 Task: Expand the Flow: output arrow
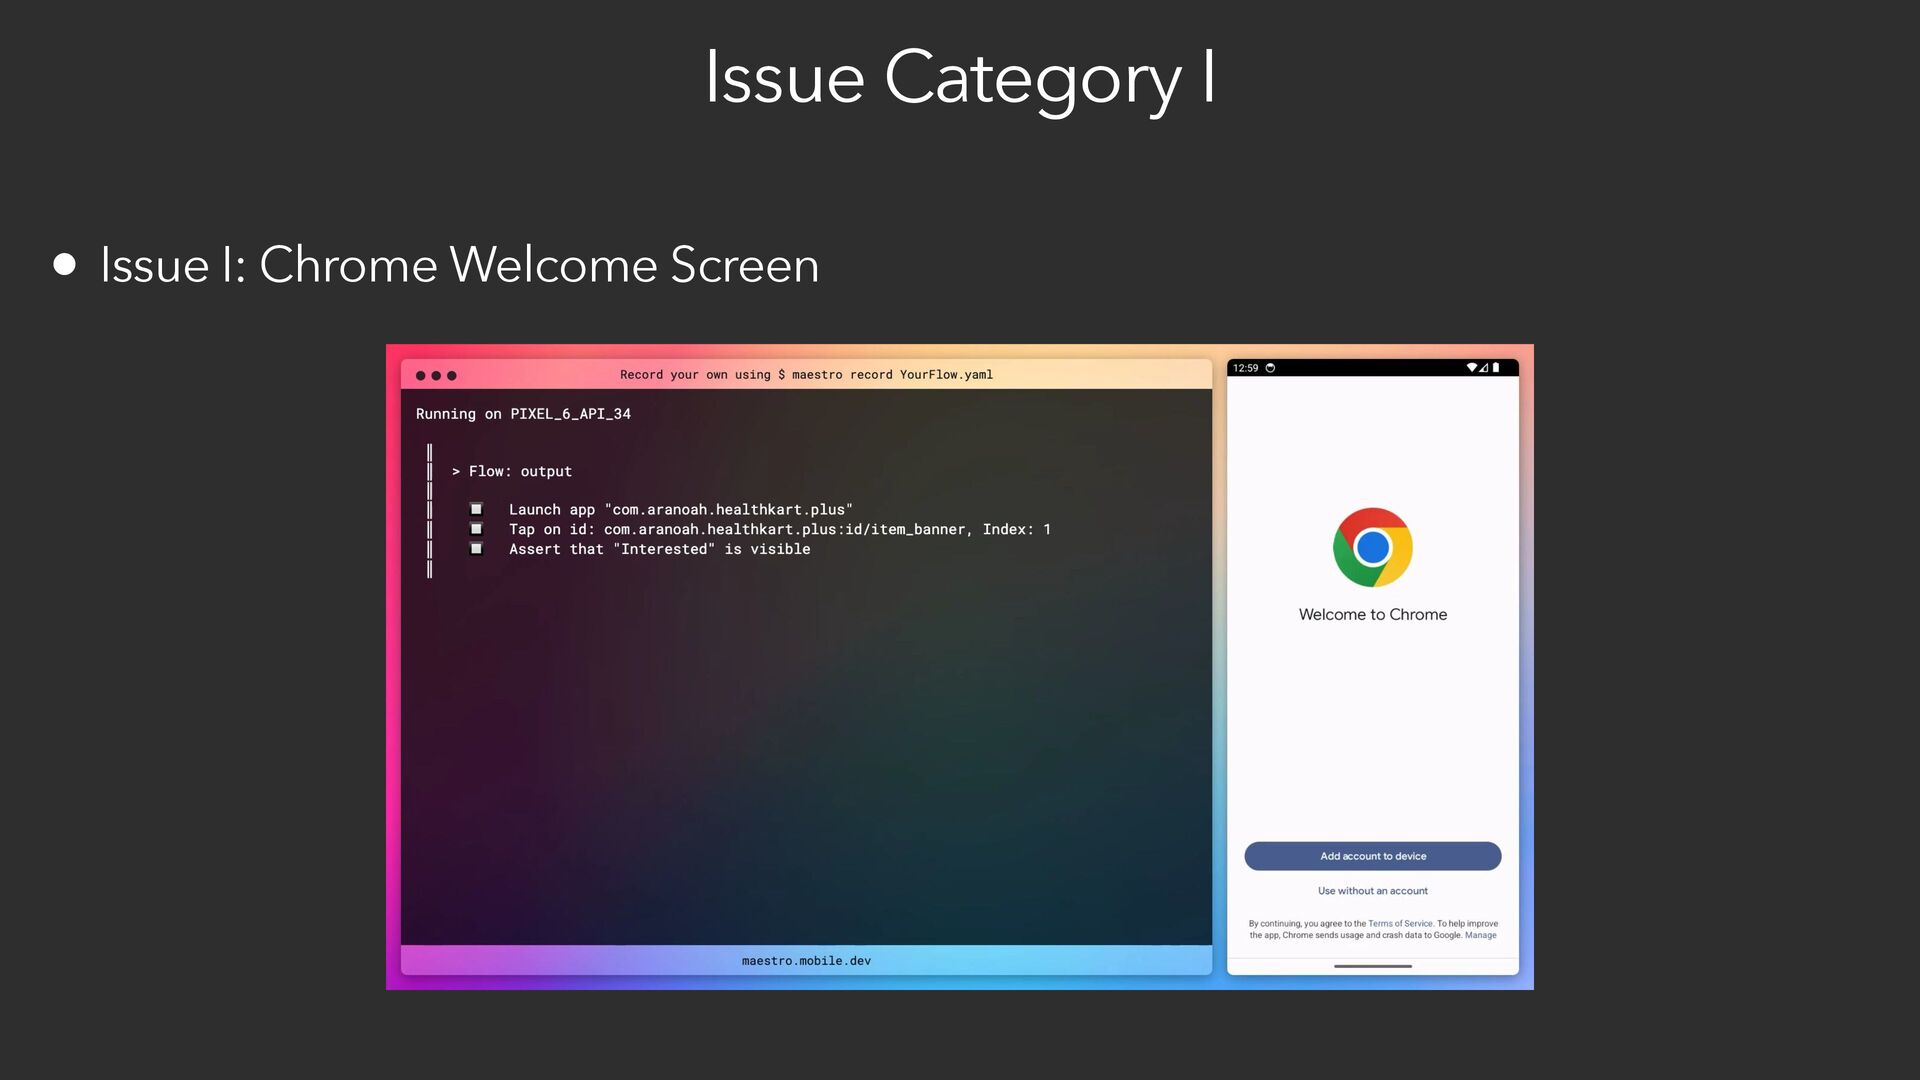coord(456,471)
